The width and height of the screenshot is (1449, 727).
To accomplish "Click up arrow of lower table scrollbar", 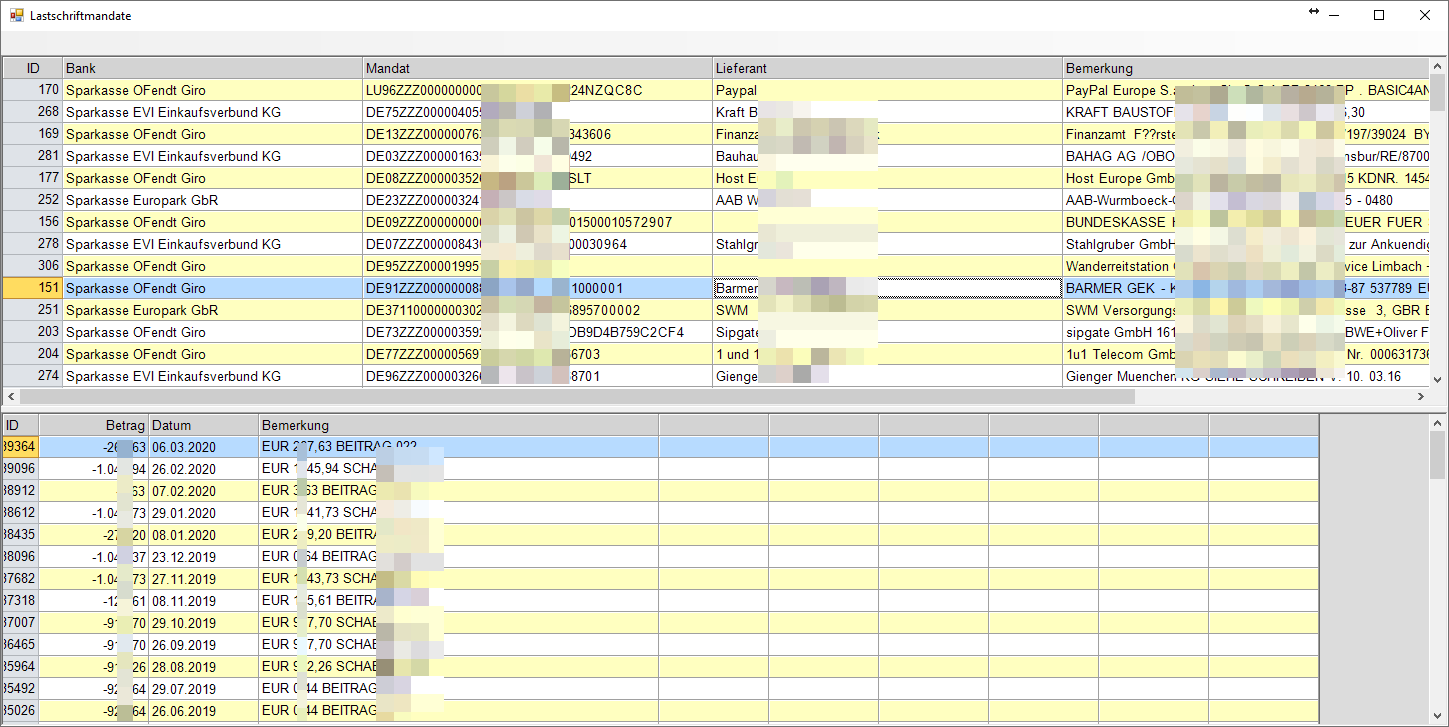I will [1438, 423].
